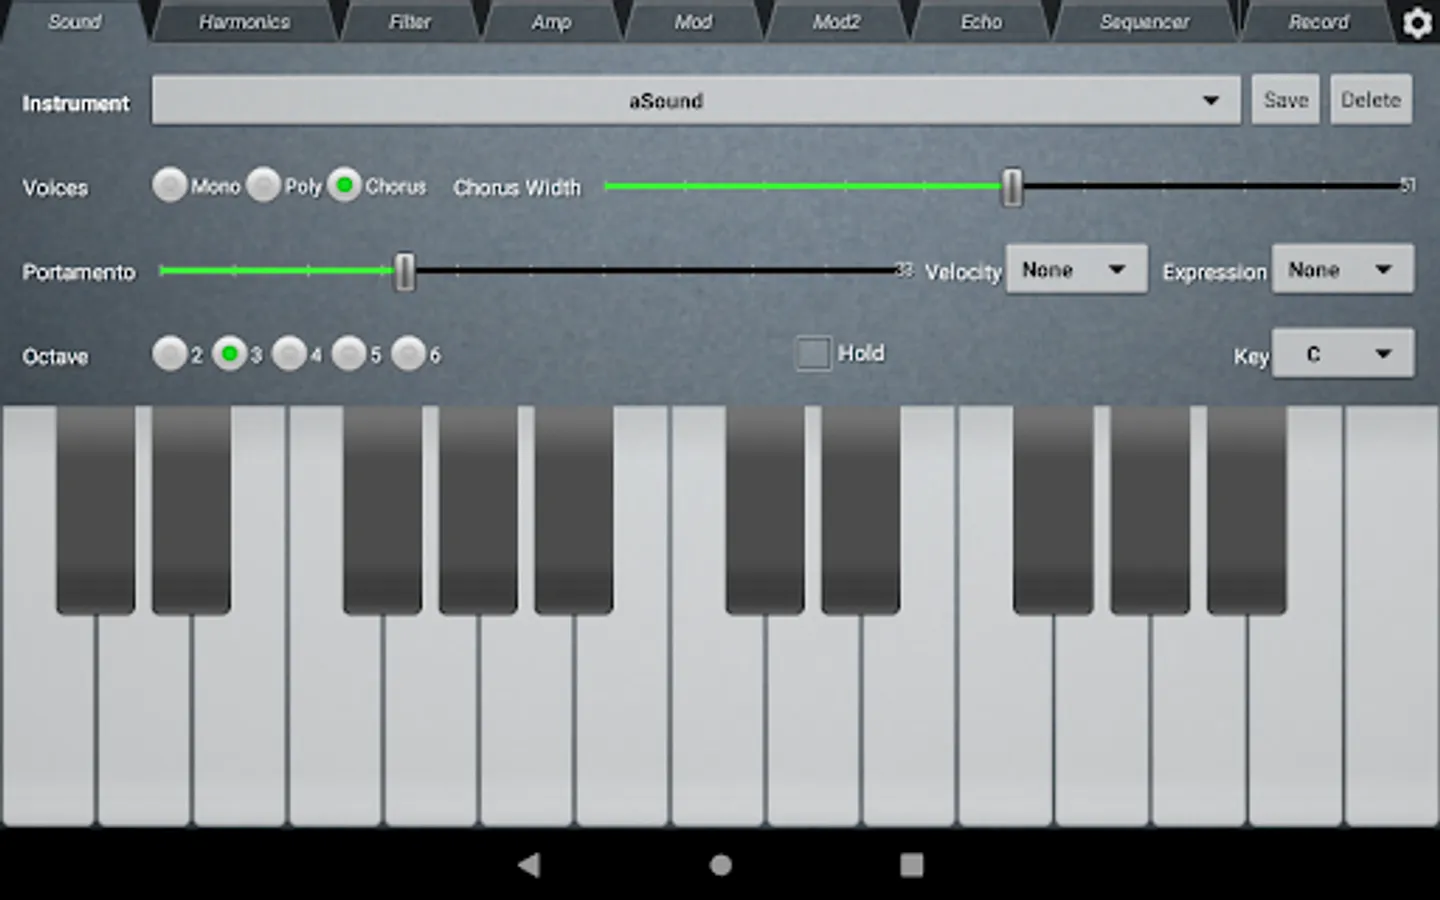Choose octave 2 radio button

pos(170,354)
